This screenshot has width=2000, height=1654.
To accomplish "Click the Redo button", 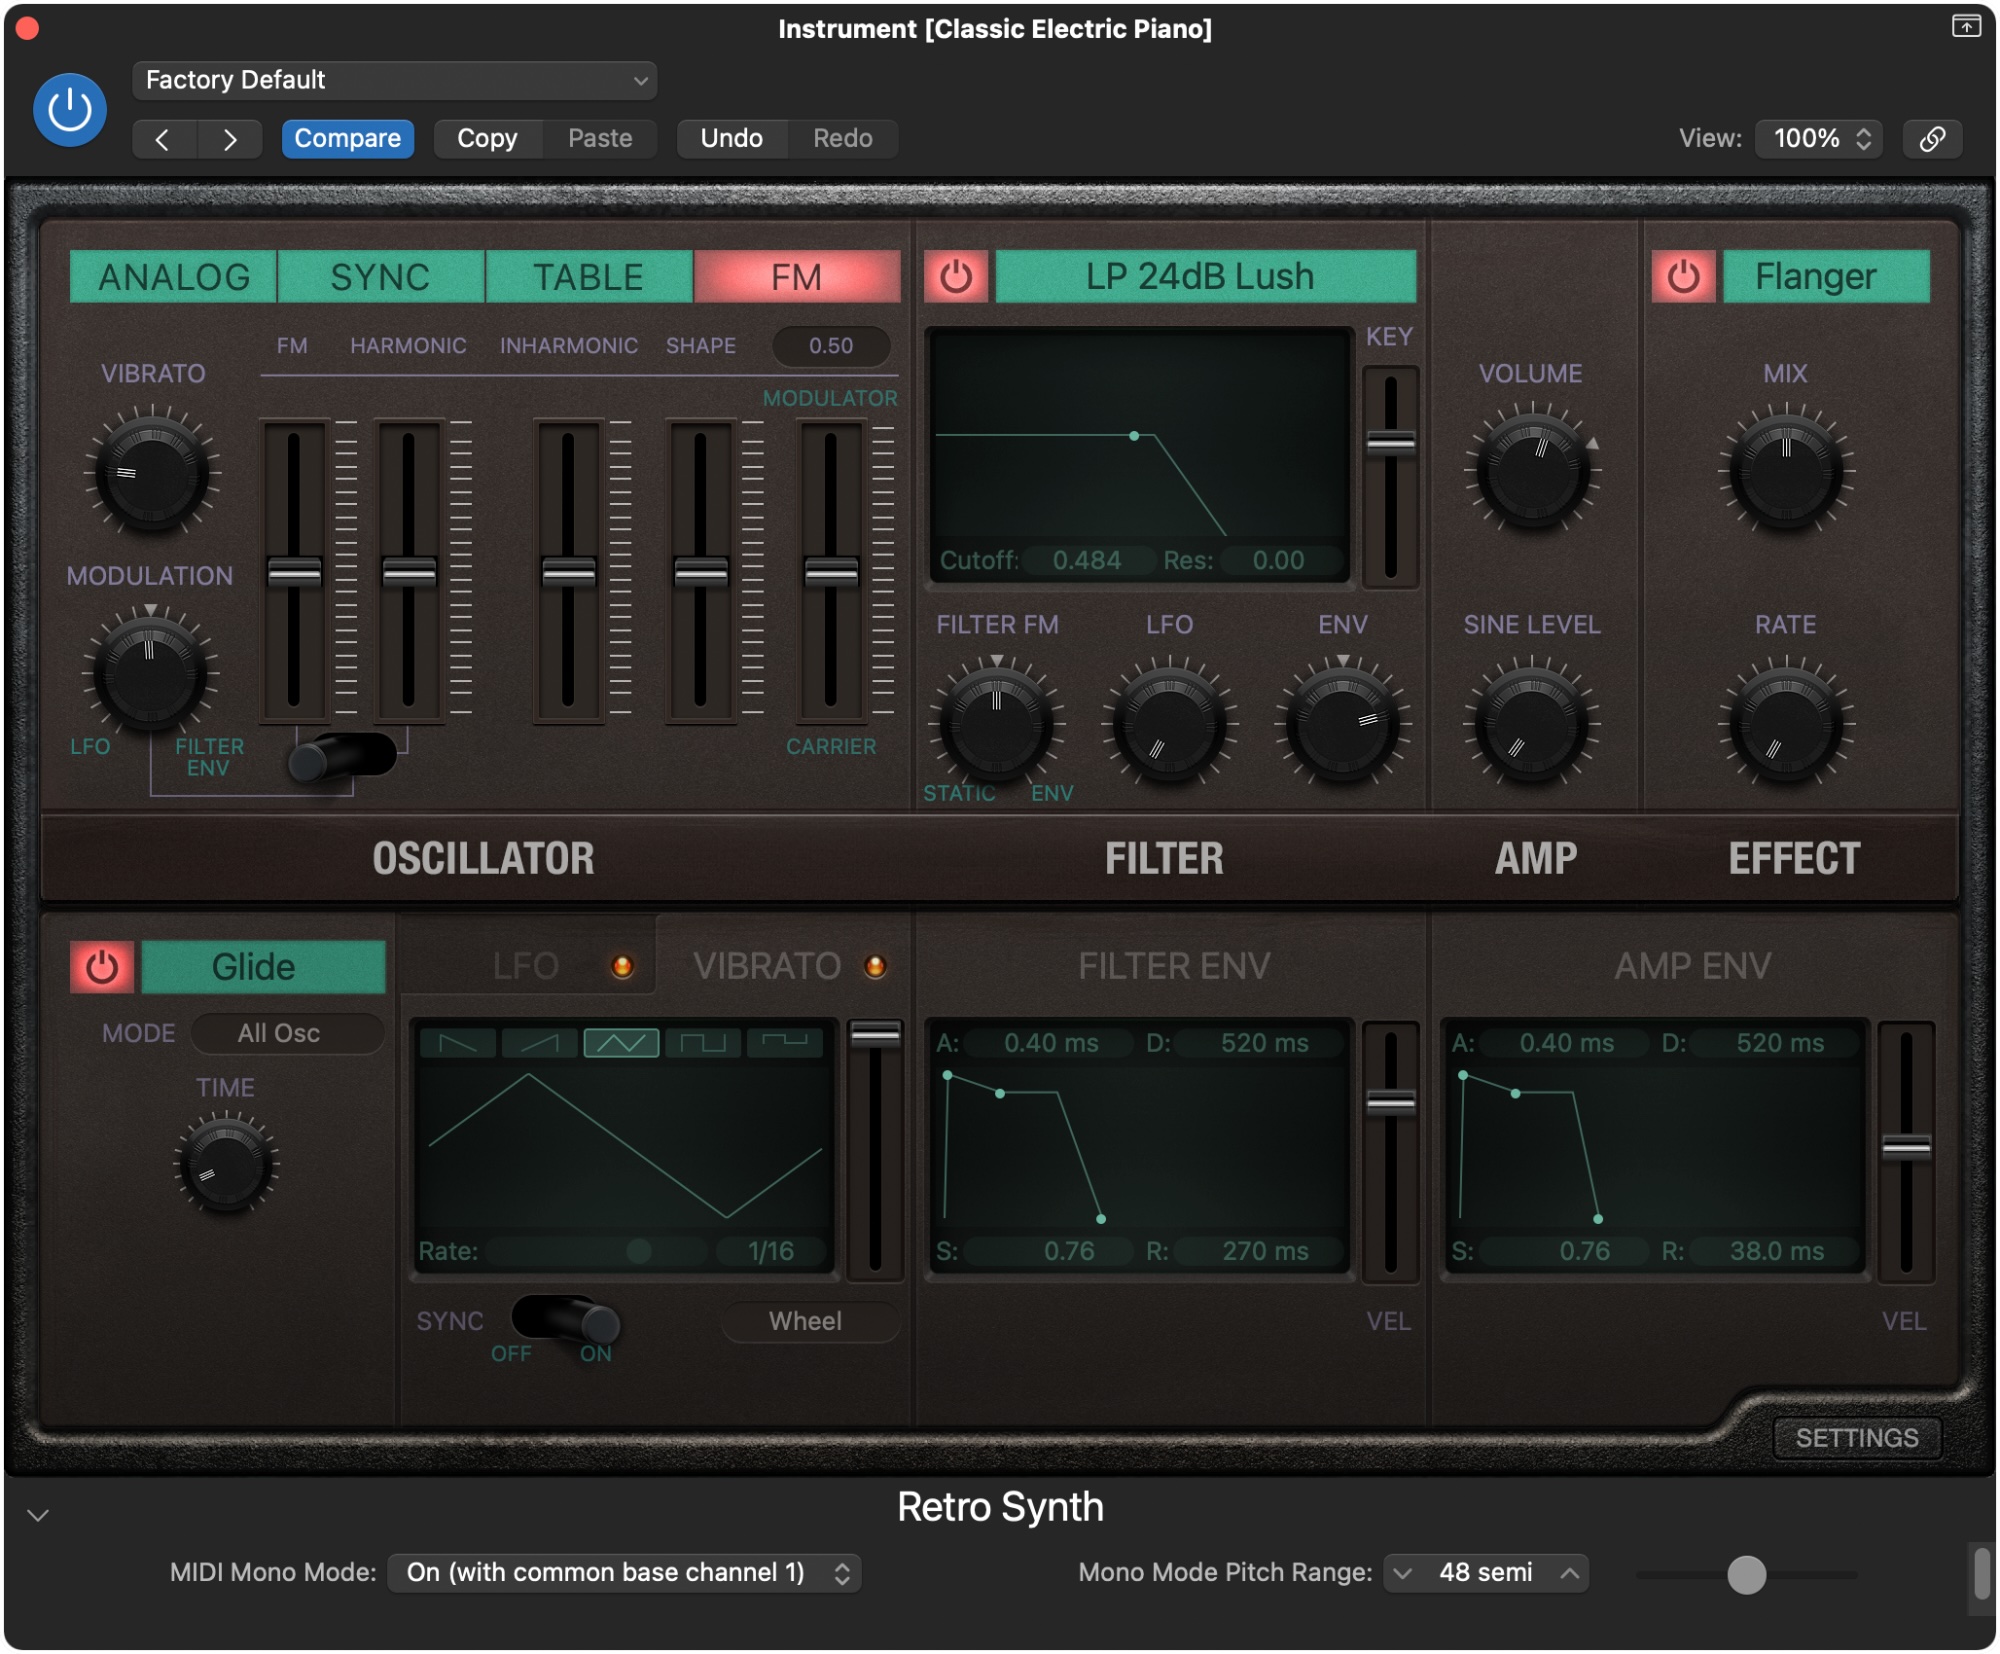I will pyautogui.click(x=842, y=139).
